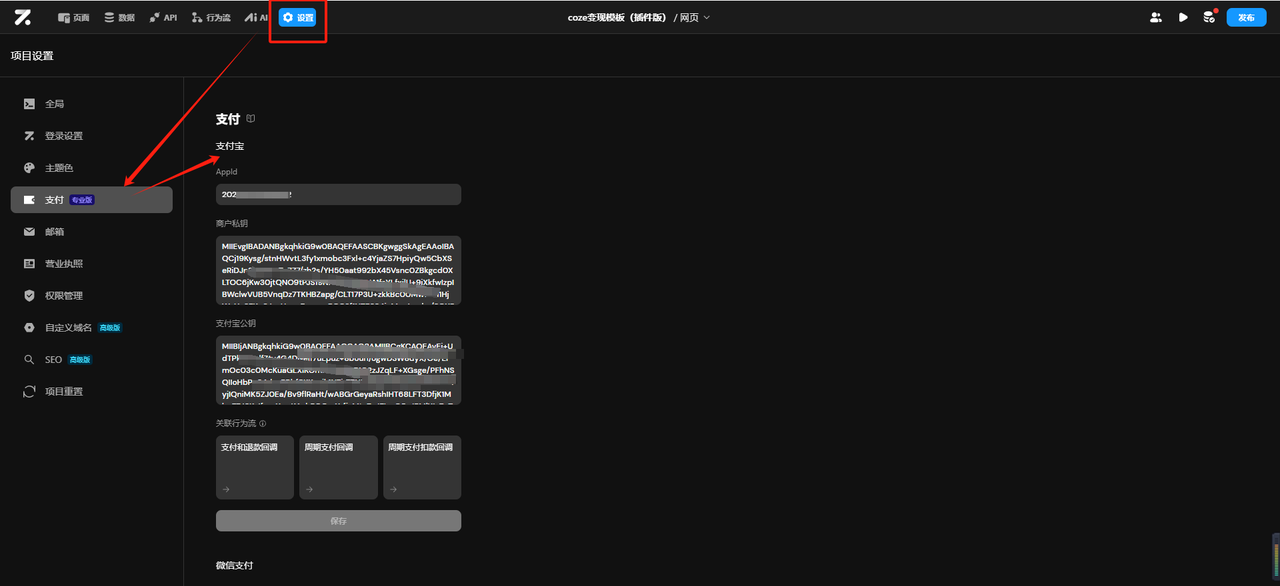This screenshot has width=1280, height=586.
Task: Open 登录设置 (Login settings) in sidebar
Action: point(92,136)
